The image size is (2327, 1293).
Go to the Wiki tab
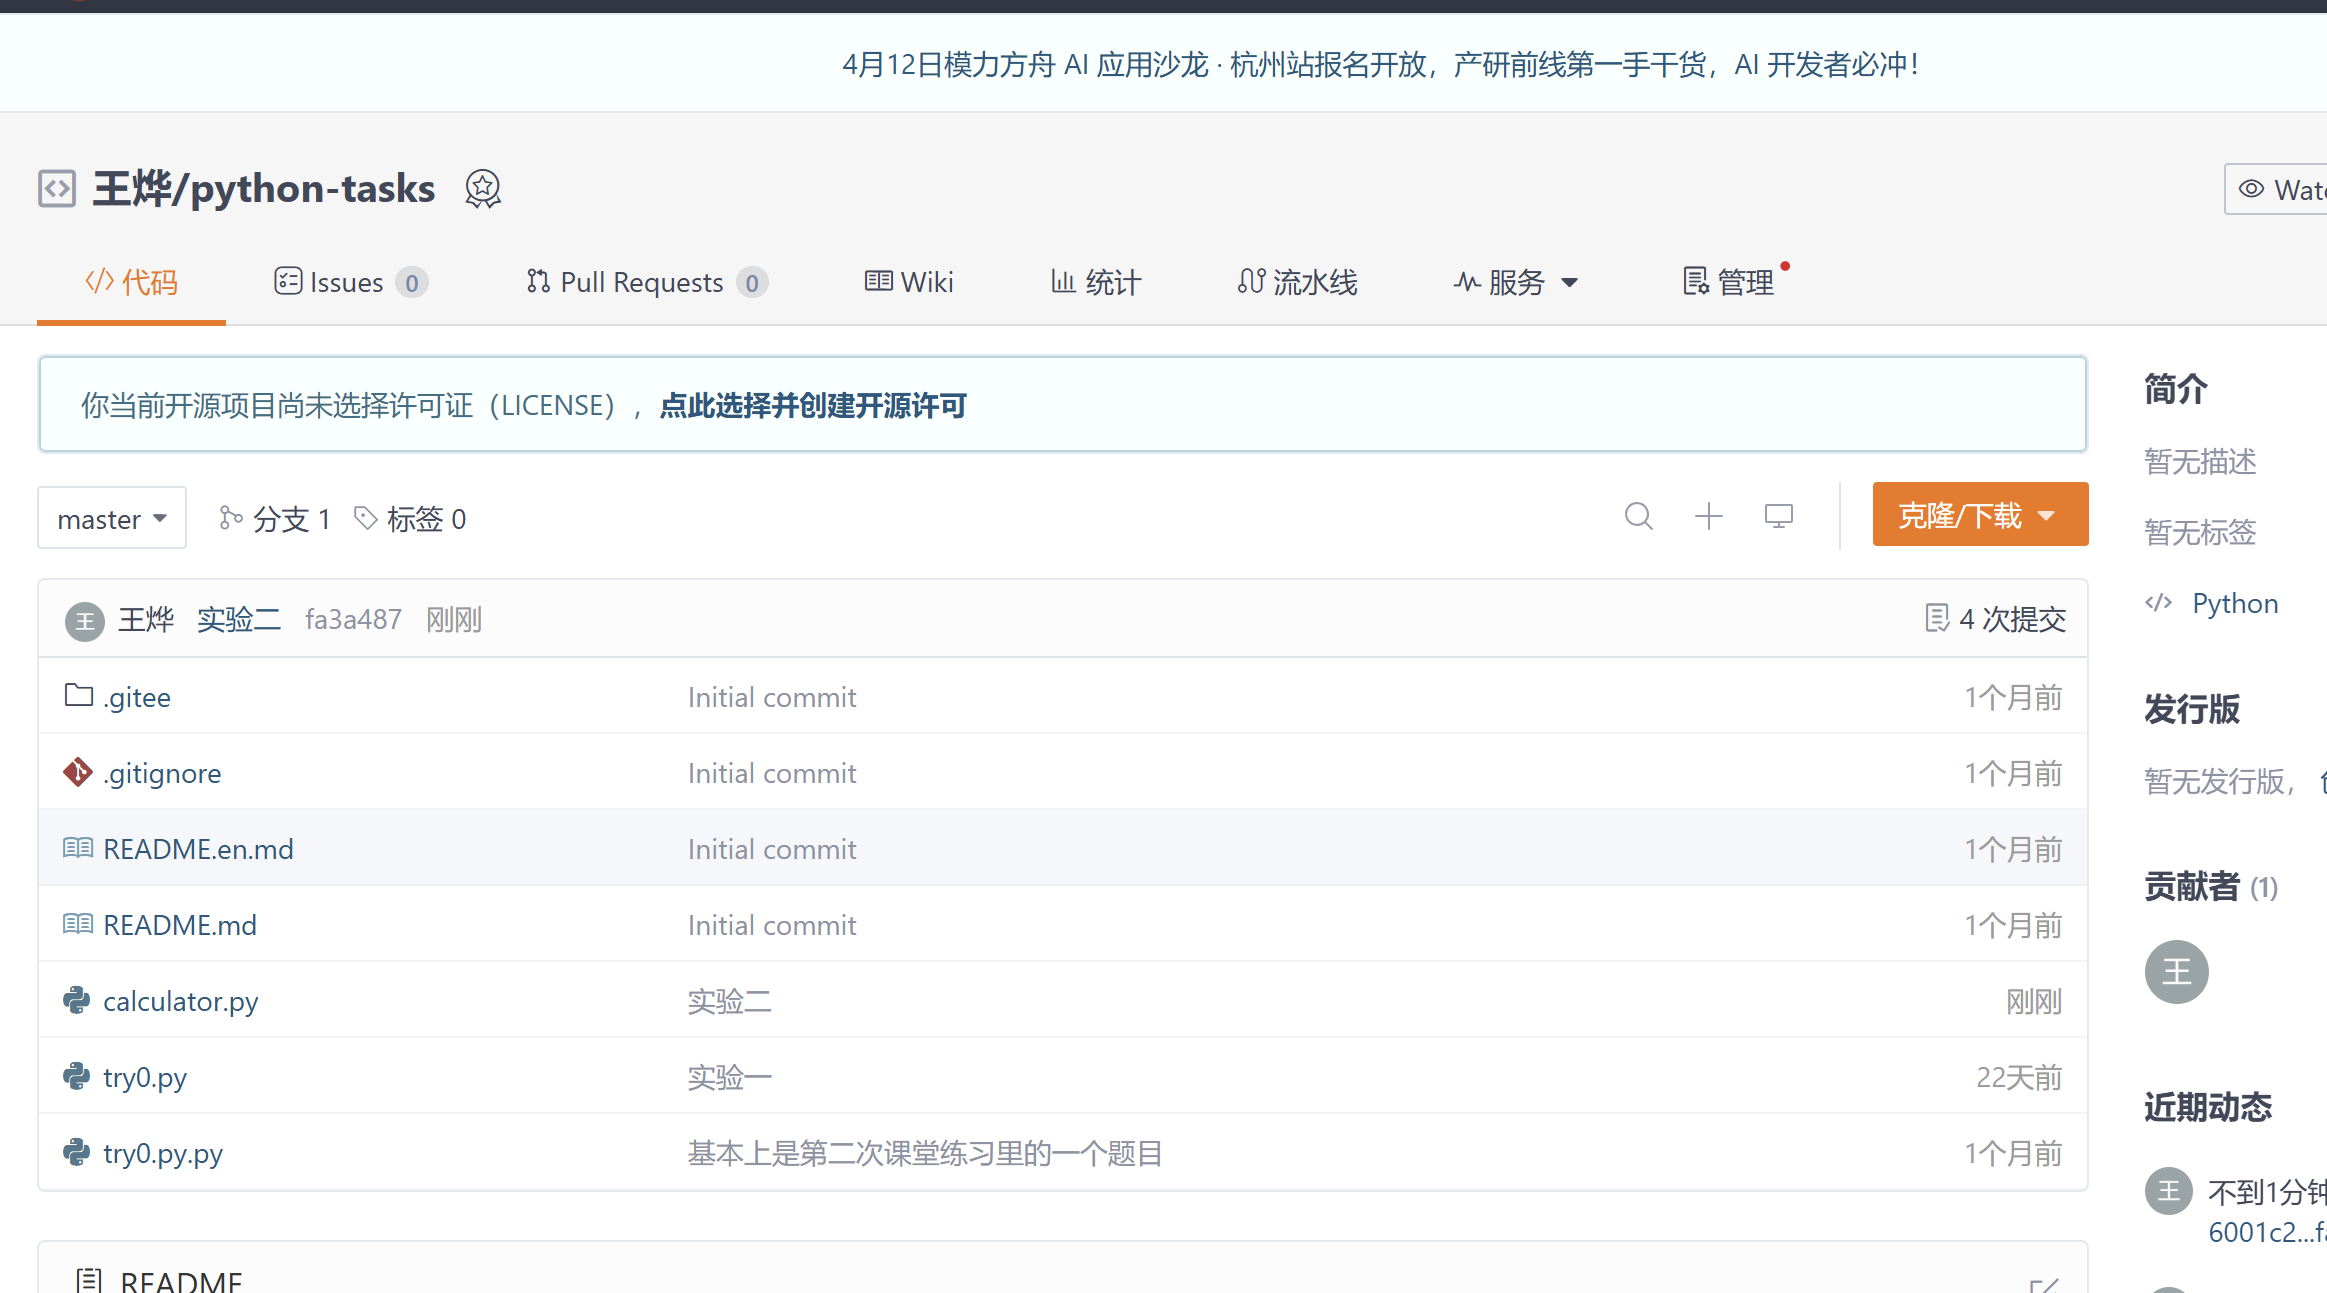point(909,283)
